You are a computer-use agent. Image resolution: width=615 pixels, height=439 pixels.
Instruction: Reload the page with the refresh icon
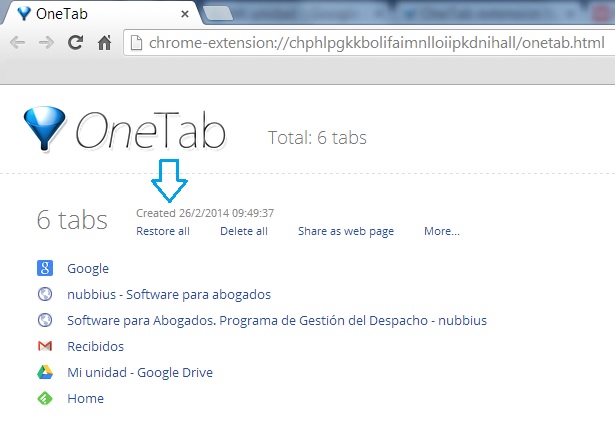pyautogui.click(x=75, y=42)
